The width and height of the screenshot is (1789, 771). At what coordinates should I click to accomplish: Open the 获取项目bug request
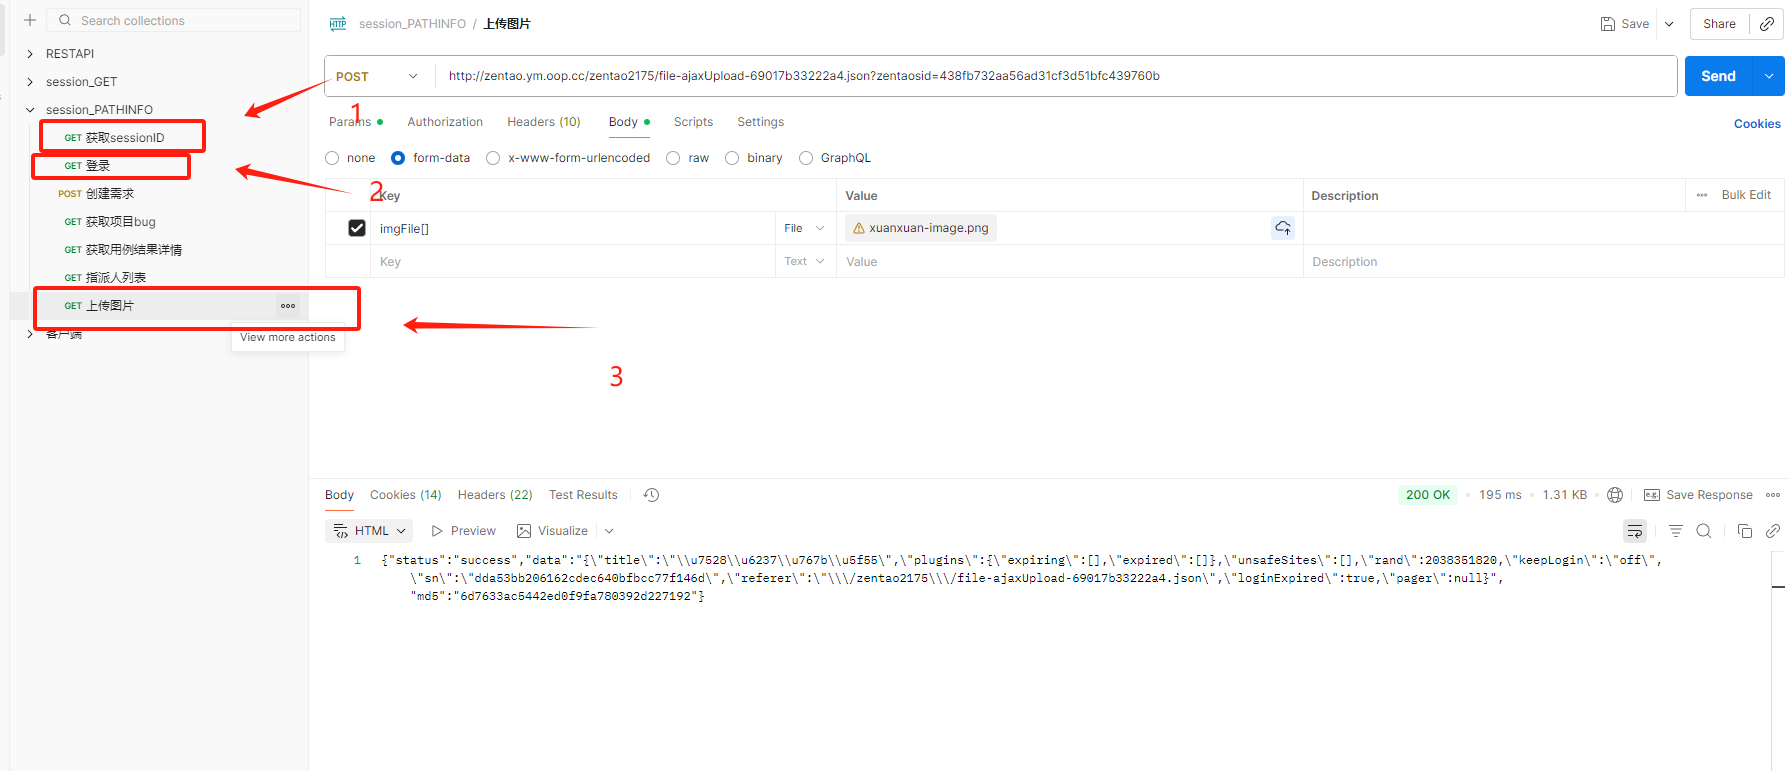point(110,222)
